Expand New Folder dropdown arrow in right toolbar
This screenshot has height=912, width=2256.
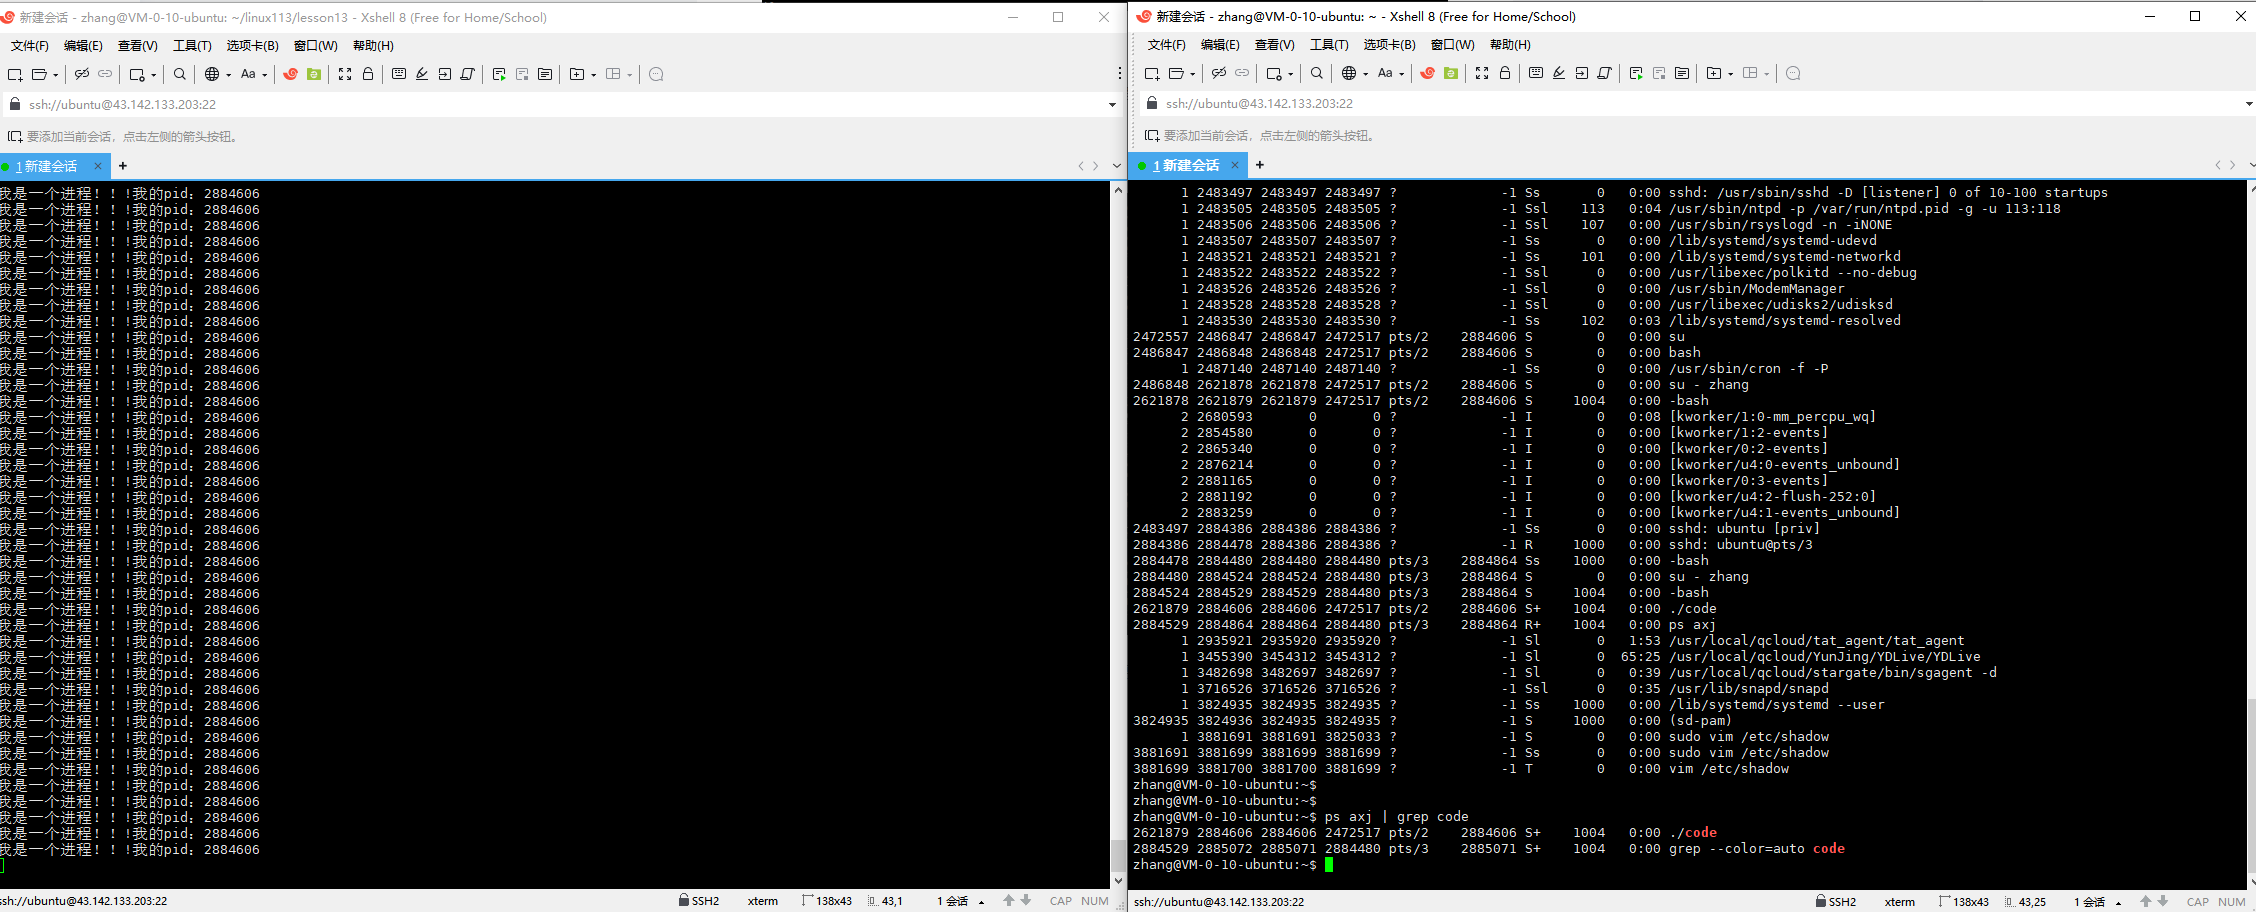coord(1731,74)
